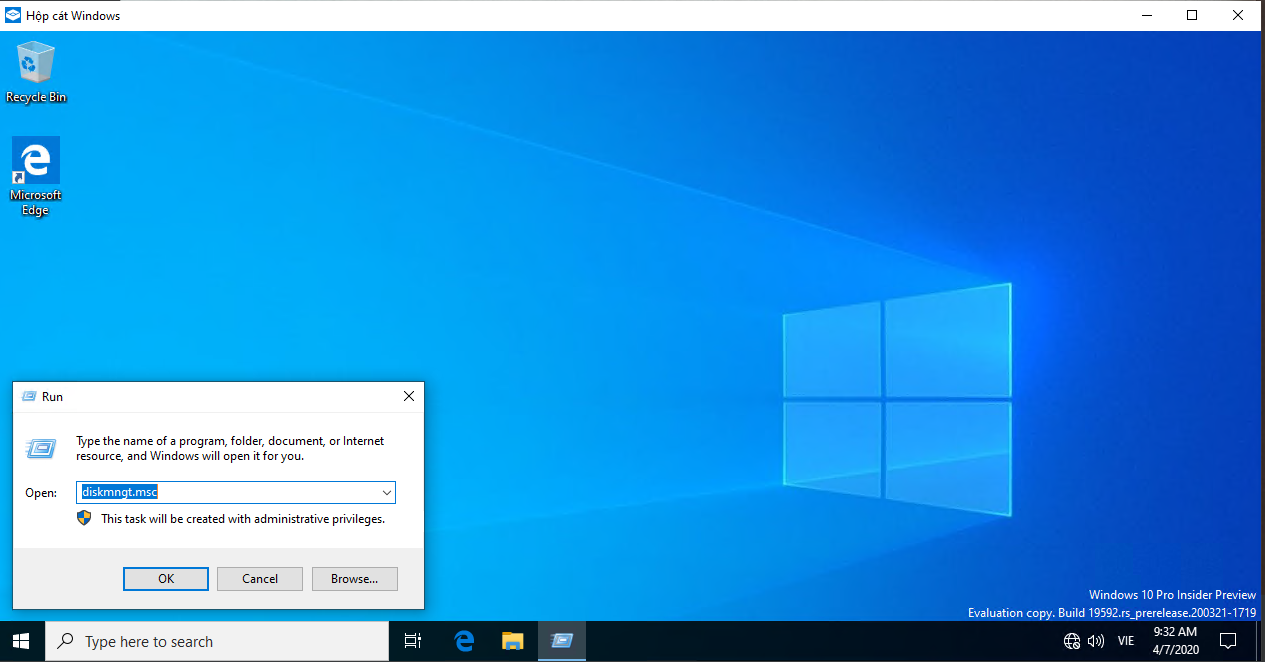Screen dimensions: 1265x662
Task: Click the Browse... button
Action: point(355,578)
